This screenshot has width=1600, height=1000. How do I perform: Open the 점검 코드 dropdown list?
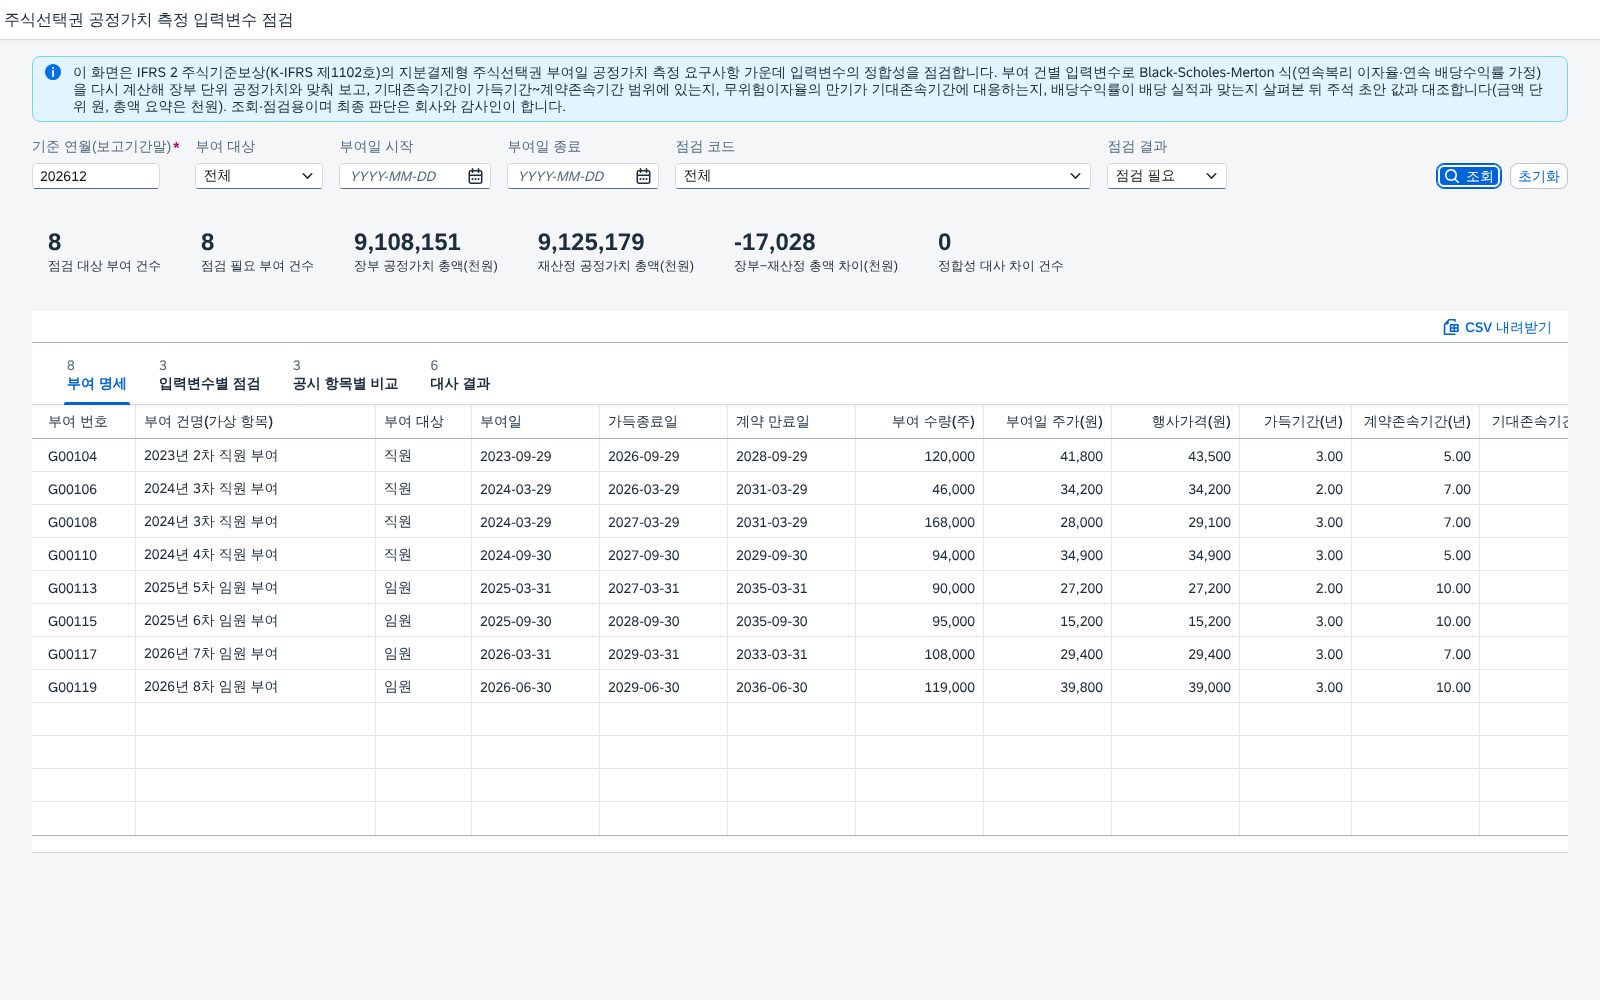coord(883,176)
